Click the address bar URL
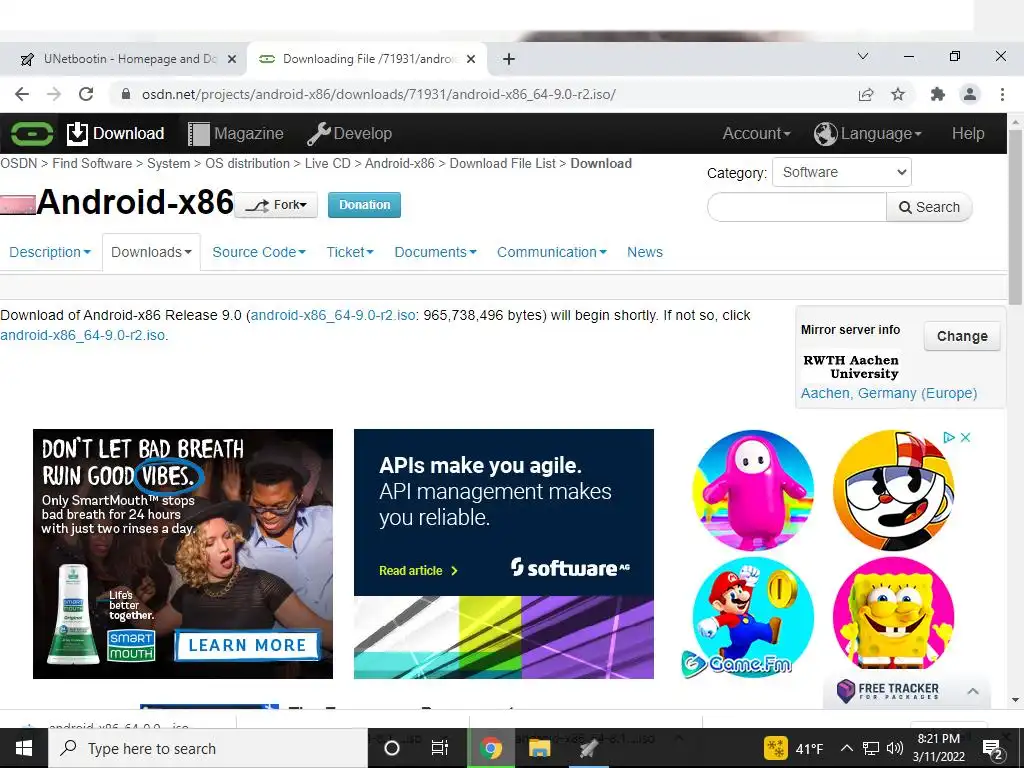 coord(379,95)
